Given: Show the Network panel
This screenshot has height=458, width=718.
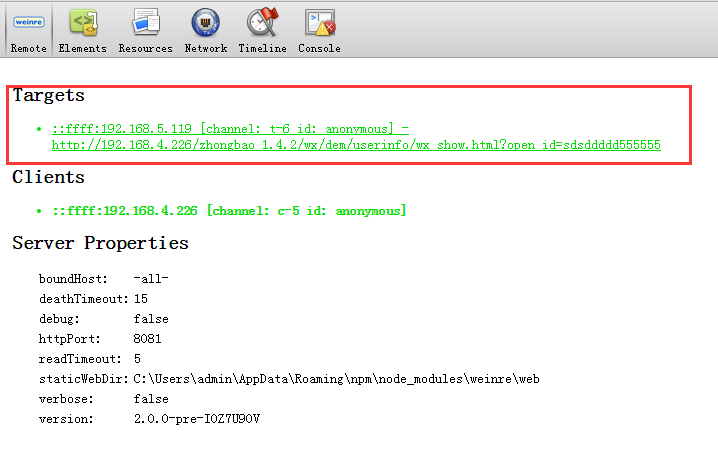Looking at the screenshot, I should coord(206,30).
